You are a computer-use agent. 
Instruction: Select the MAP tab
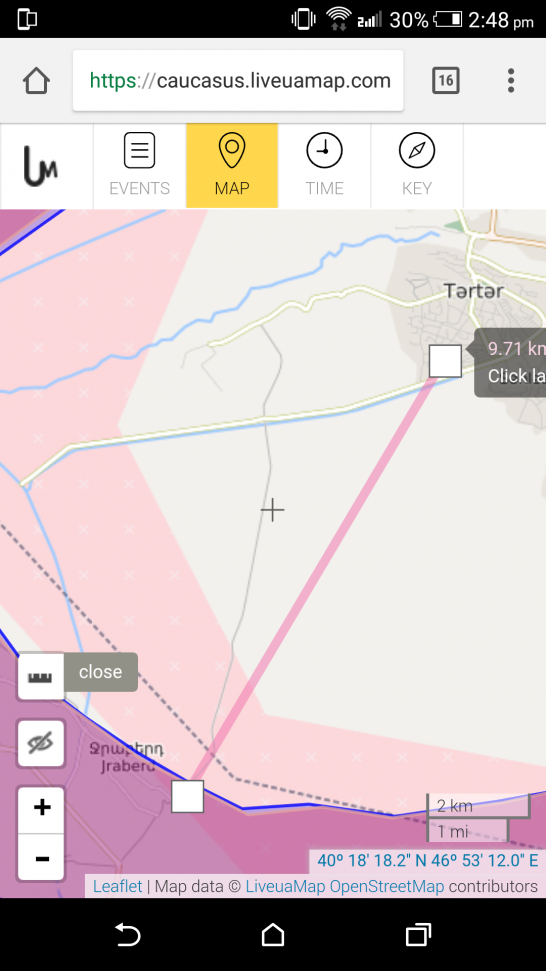coord(232,165)
